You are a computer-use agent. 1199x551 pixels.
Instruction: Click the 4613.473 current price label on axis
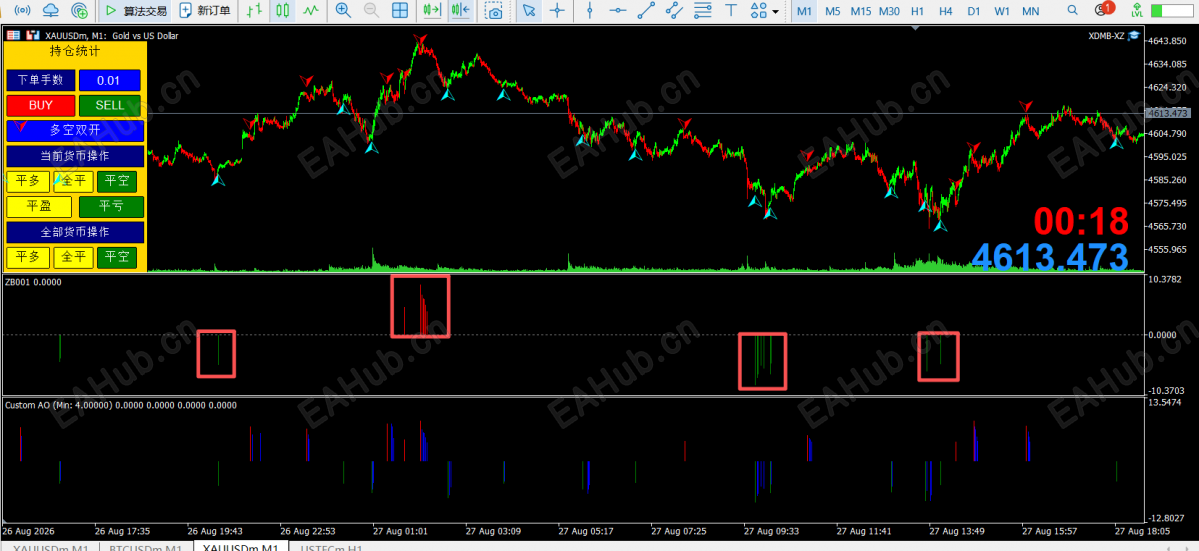[x=1167, y=113]
